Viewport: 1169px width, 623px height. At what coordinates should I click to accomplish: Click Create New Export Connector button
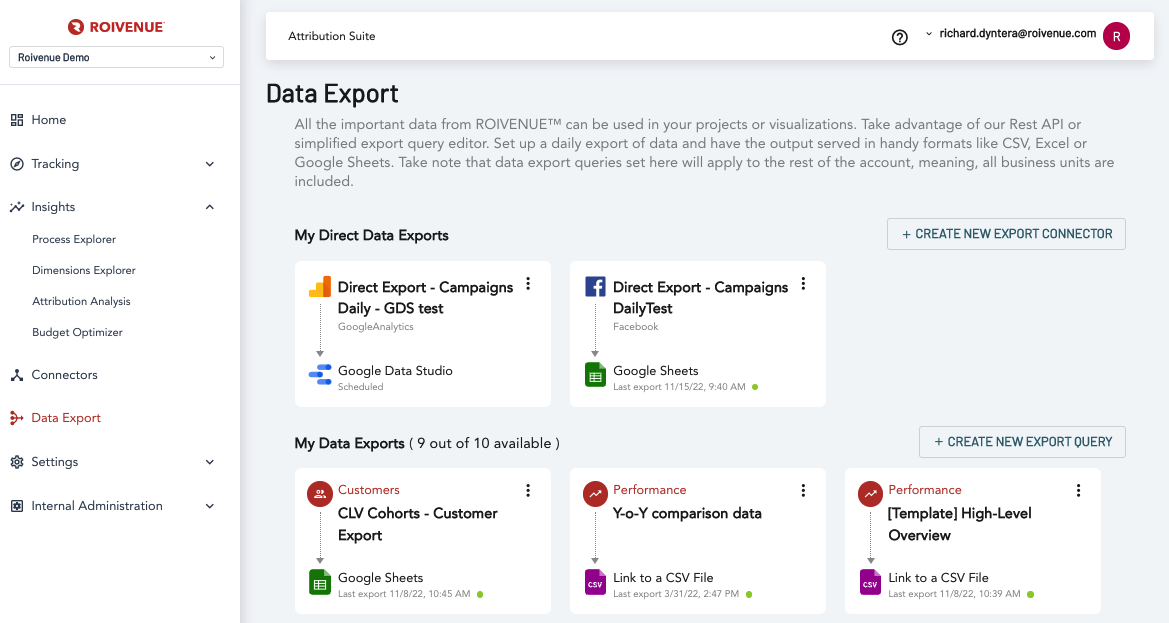pos(1006,234)
